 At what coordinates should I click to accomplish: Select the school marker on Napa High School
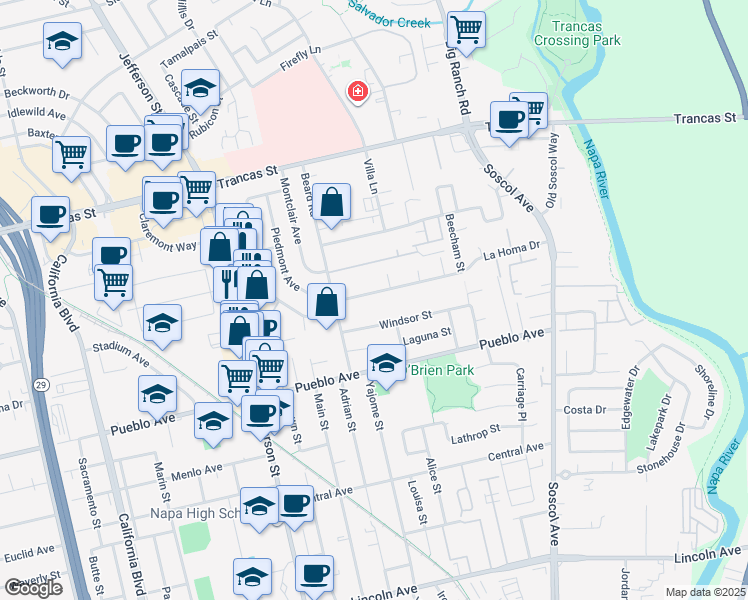click(x=259, y=506)
